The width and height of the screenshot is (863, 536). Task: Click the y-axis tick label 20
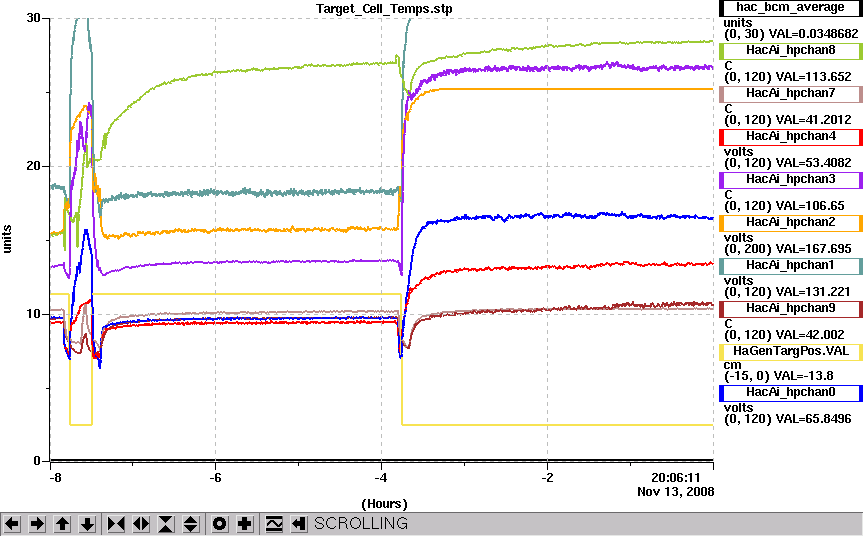(34, 166)
